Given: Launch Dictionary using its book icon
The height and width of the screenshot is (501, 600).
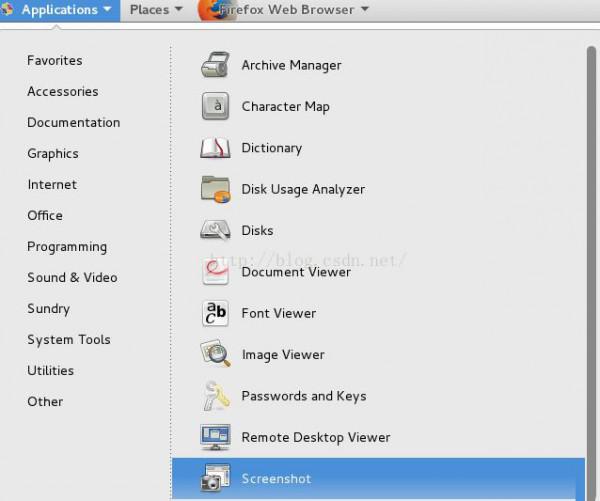Looking at the screenshot, I should click(x=216, y=148).
